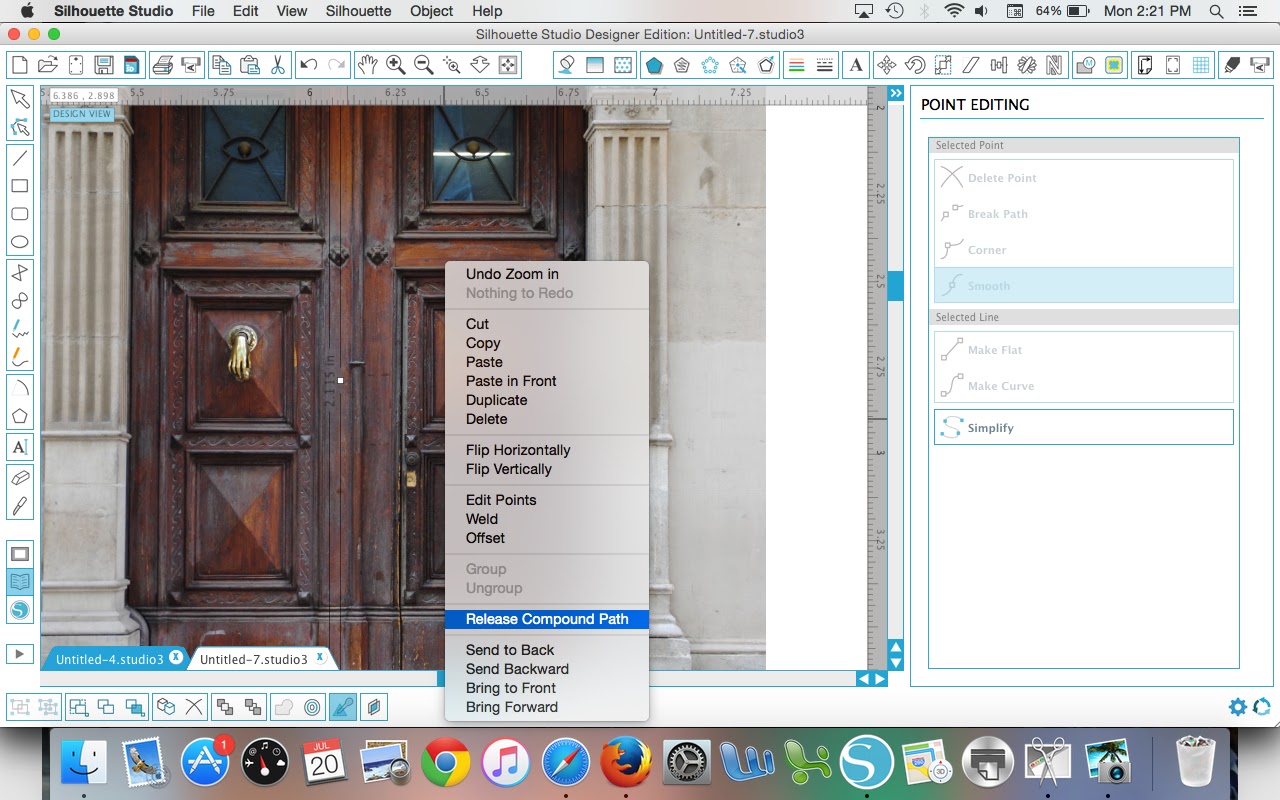Save the file using floppy disk icon
Viewport: 1280px width, 800px height.
tap(103, 65)
